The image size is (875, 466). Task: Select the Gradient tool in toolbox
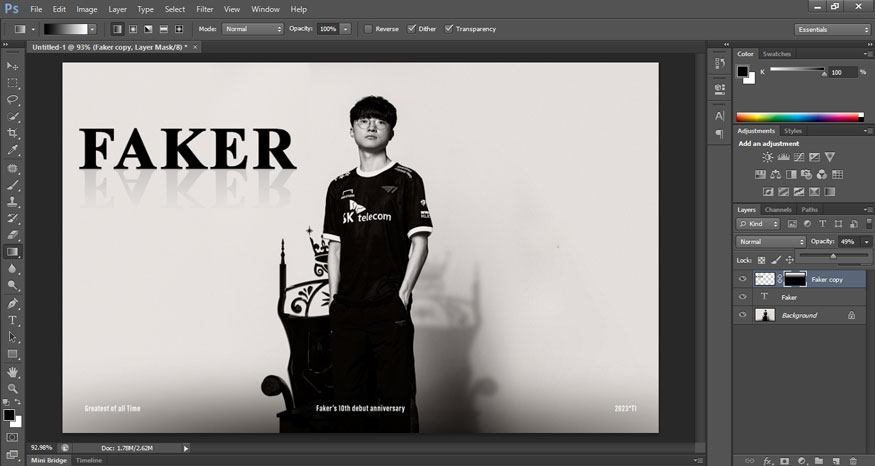12,252
